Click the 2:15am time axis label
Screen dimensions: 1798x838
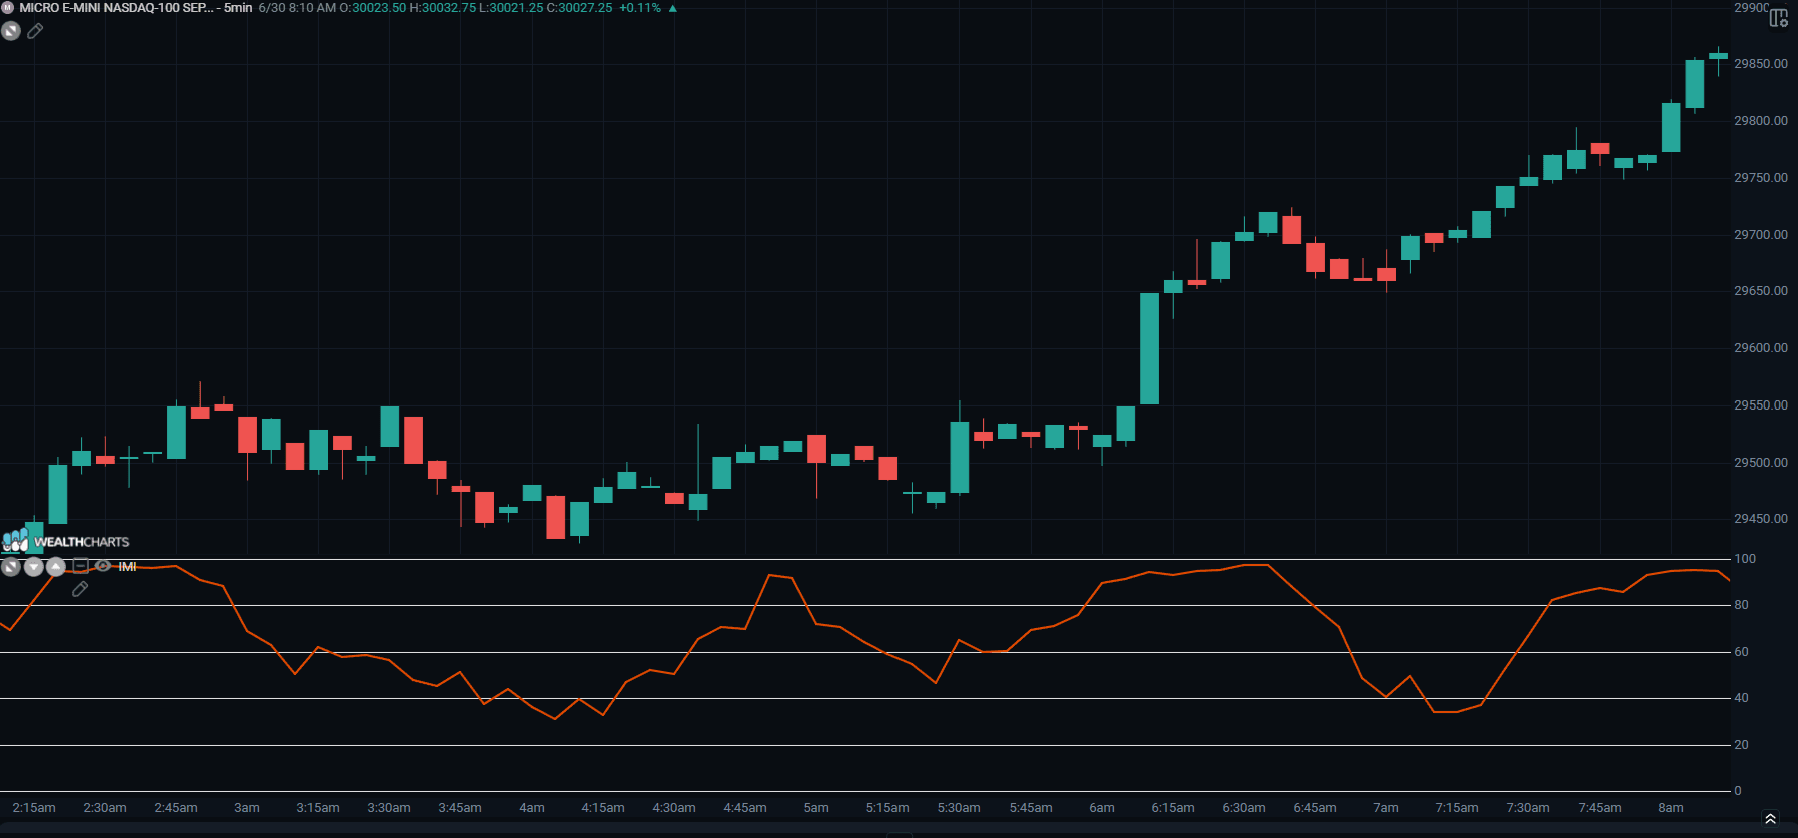34,808
